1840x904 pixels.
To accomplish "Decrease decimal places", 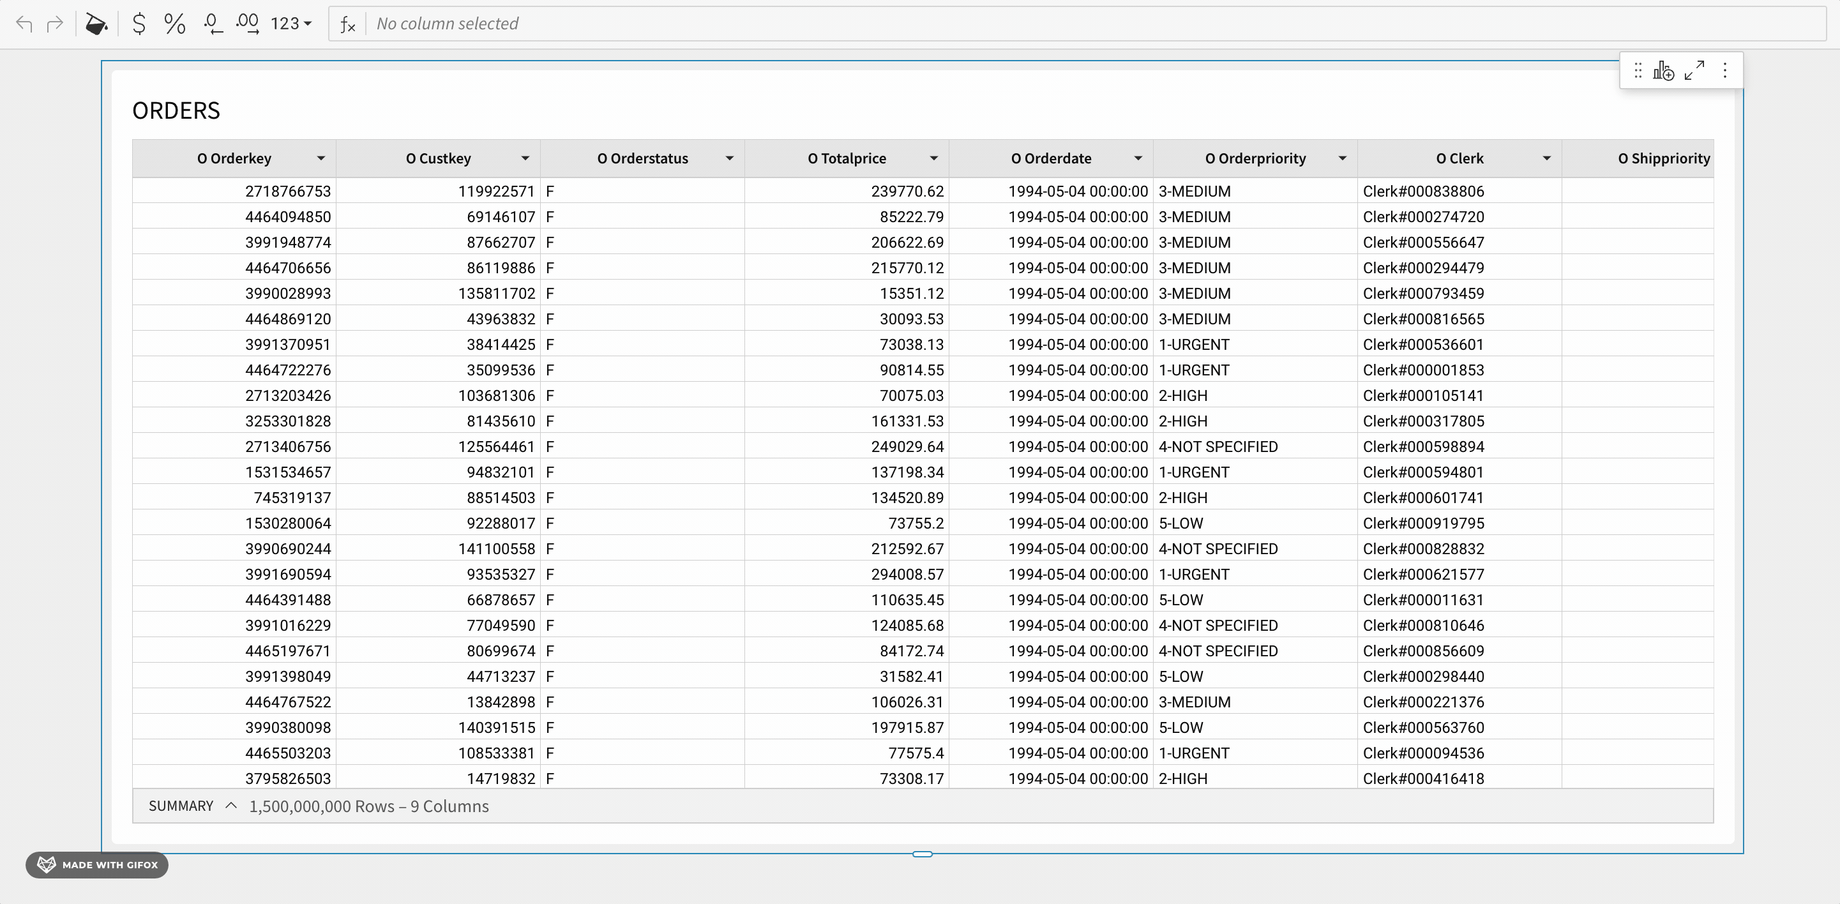I will click(212, 24).
